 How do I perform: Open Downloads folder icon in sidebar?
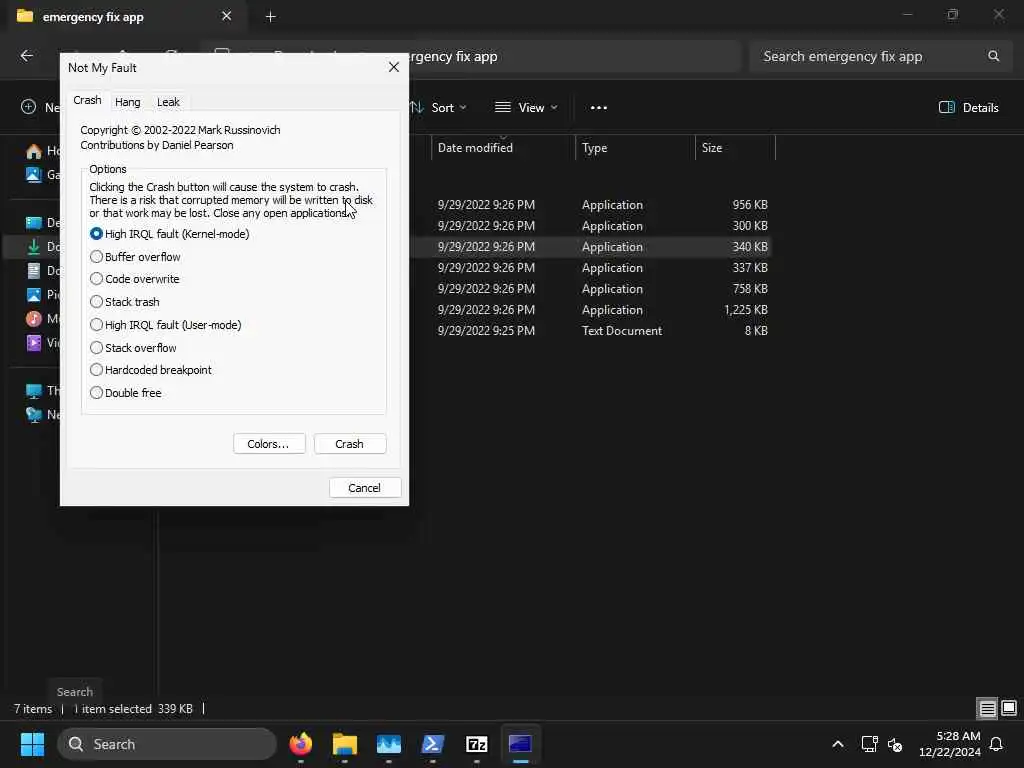[x=33, y=247]
